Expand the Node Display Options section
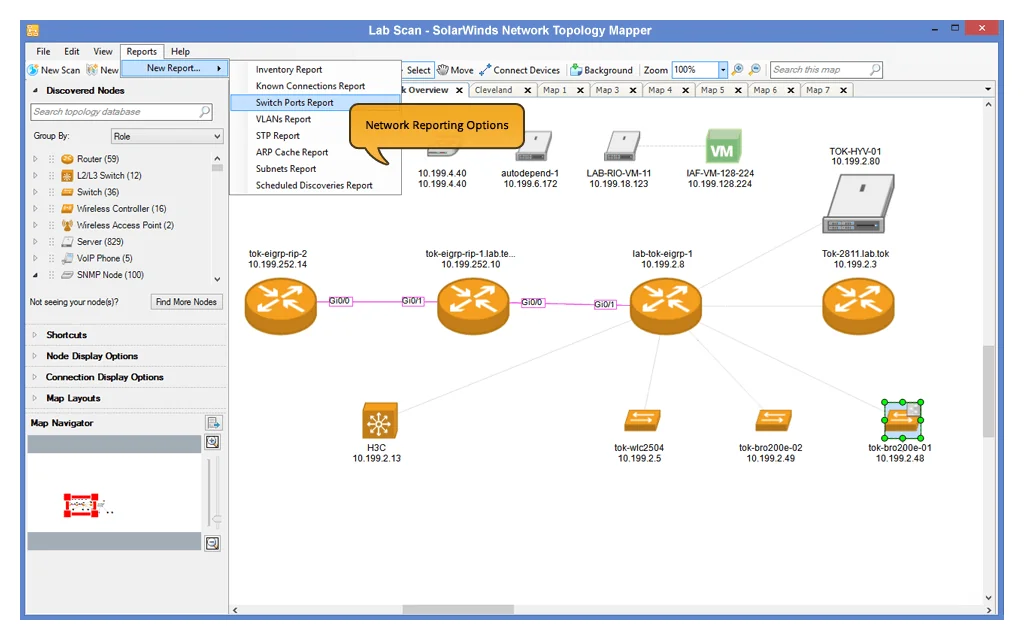Viewport: 1024px width, 640px height. [x=92, y=356]
